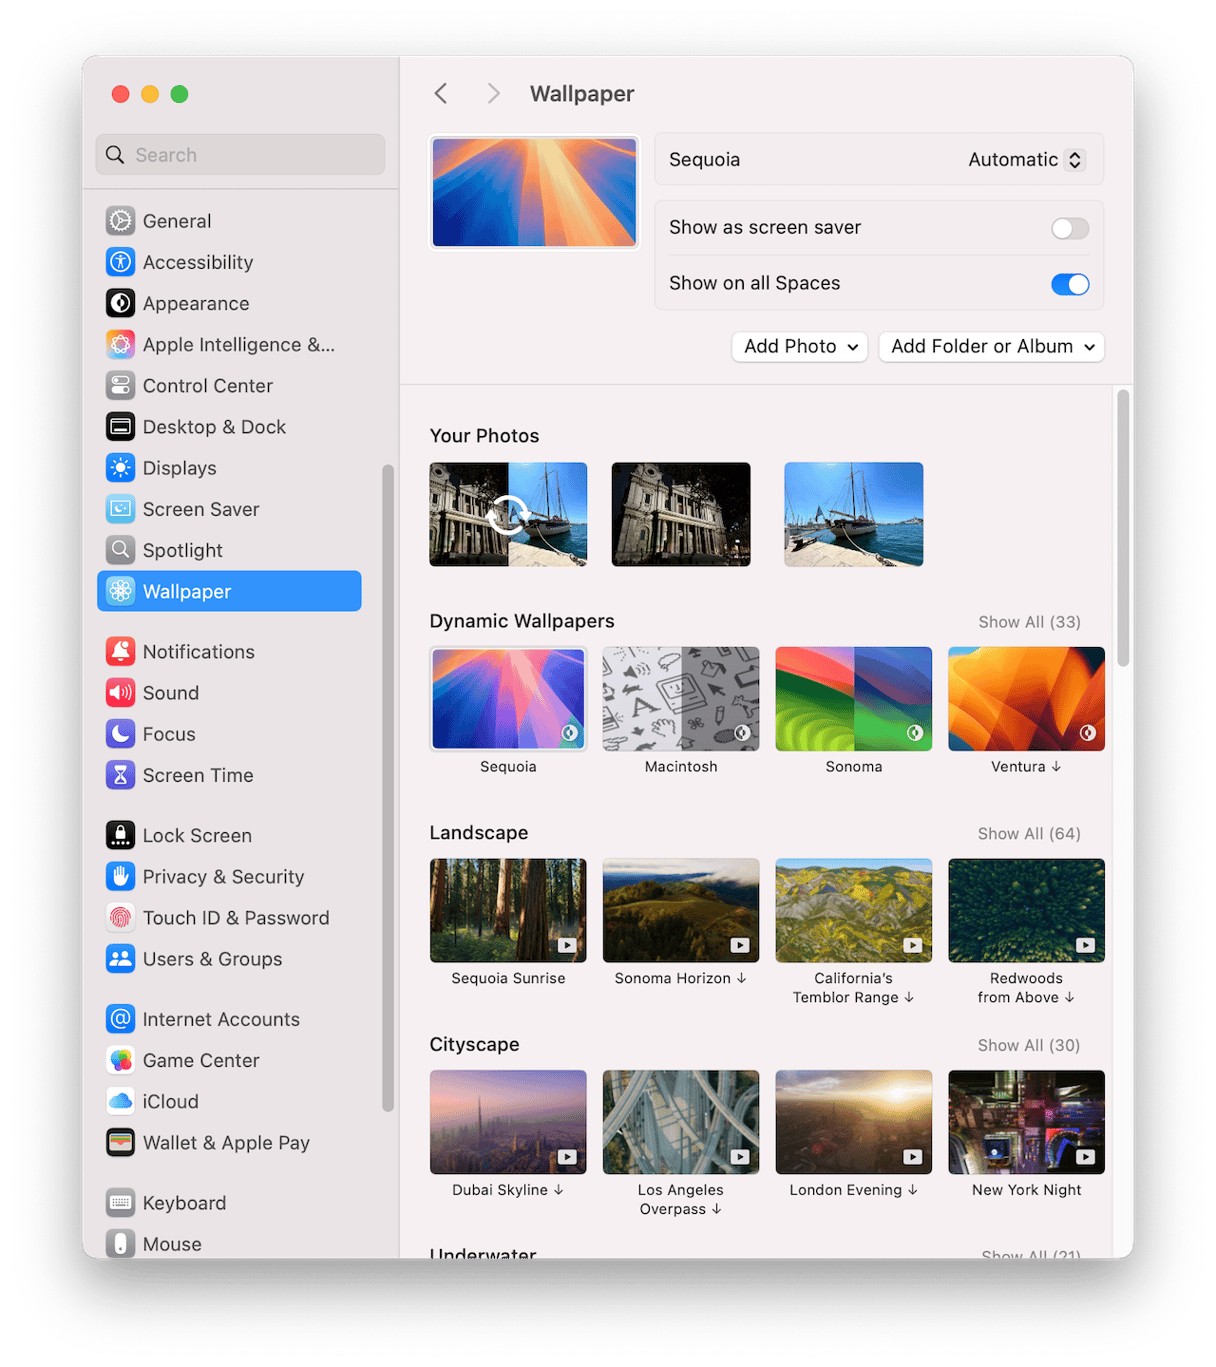Click the Apple Intelligence sidebar icon
Viewport: 1216px width, 1367px height.
(120, 344)
